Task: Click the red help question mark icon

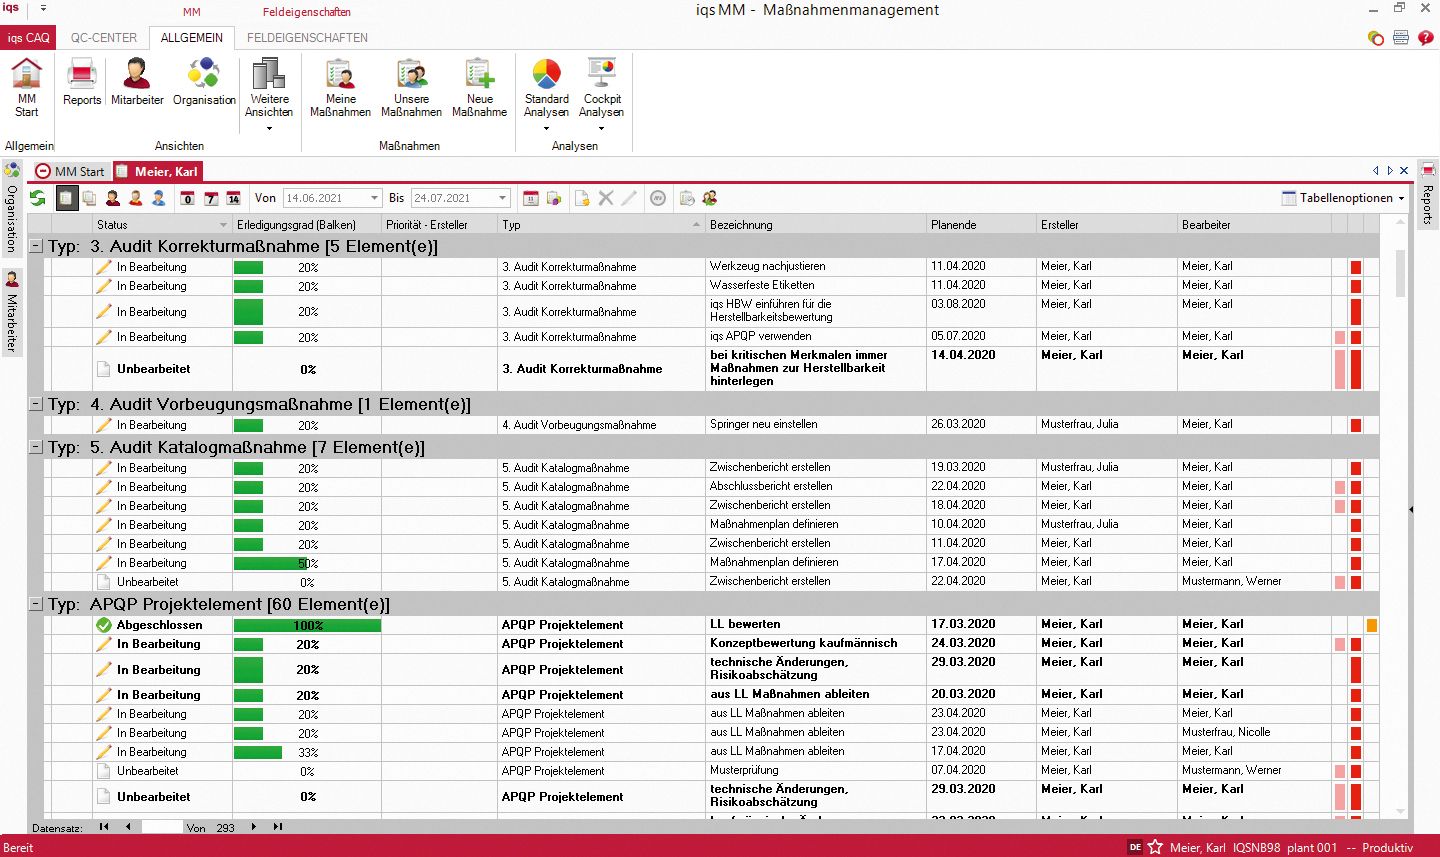Action: (1425, 38)
